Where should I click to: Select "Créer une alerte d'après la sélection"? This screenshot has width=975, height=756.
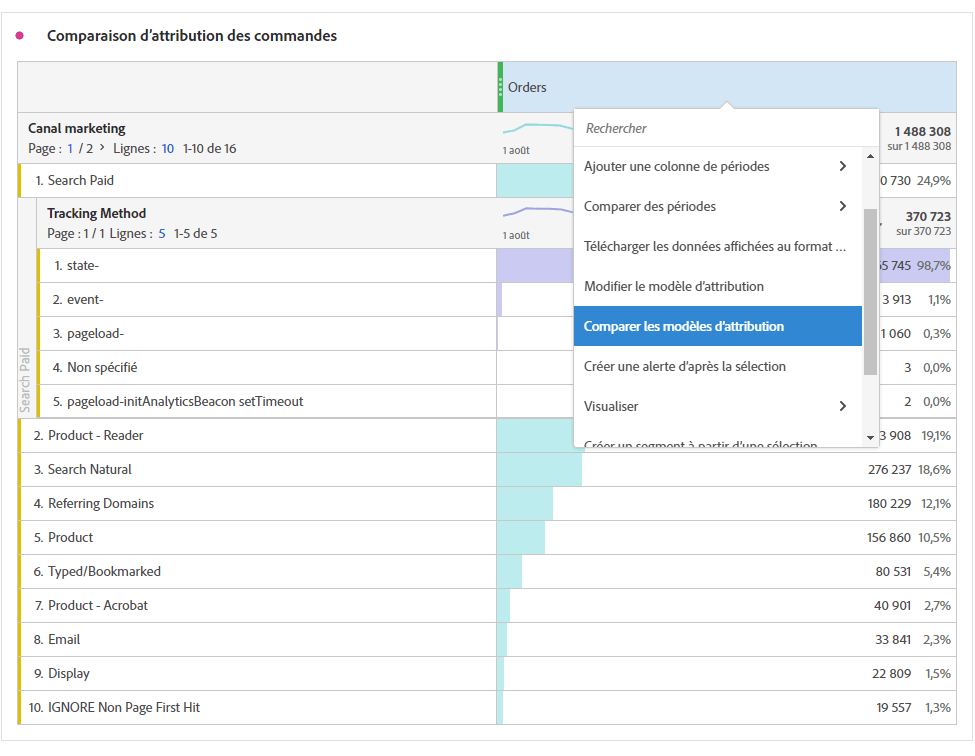point(685,366)
